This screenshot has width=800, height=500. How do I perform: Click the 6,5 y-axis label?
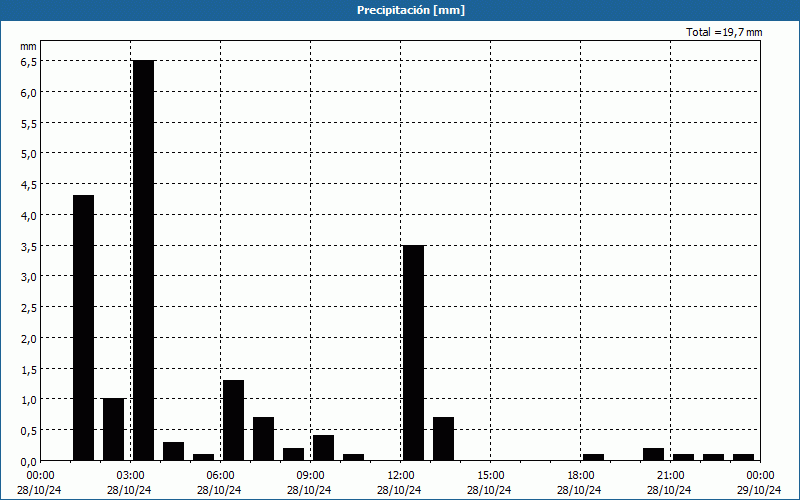point(28,62)
